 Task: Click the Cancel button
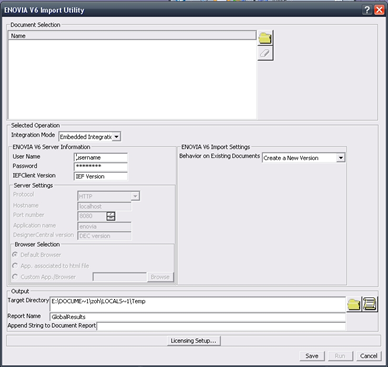click(368, 356)
